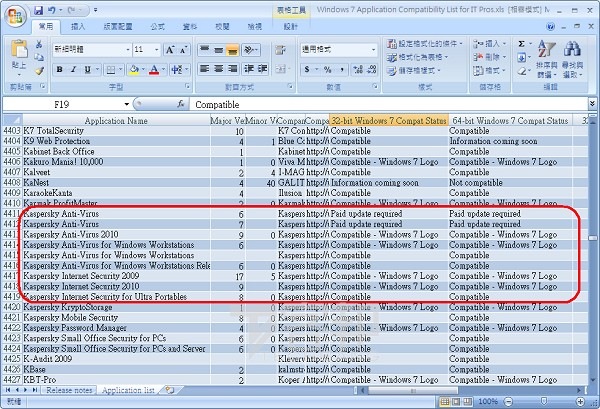Open the font name dropdown

click(128, 50)
